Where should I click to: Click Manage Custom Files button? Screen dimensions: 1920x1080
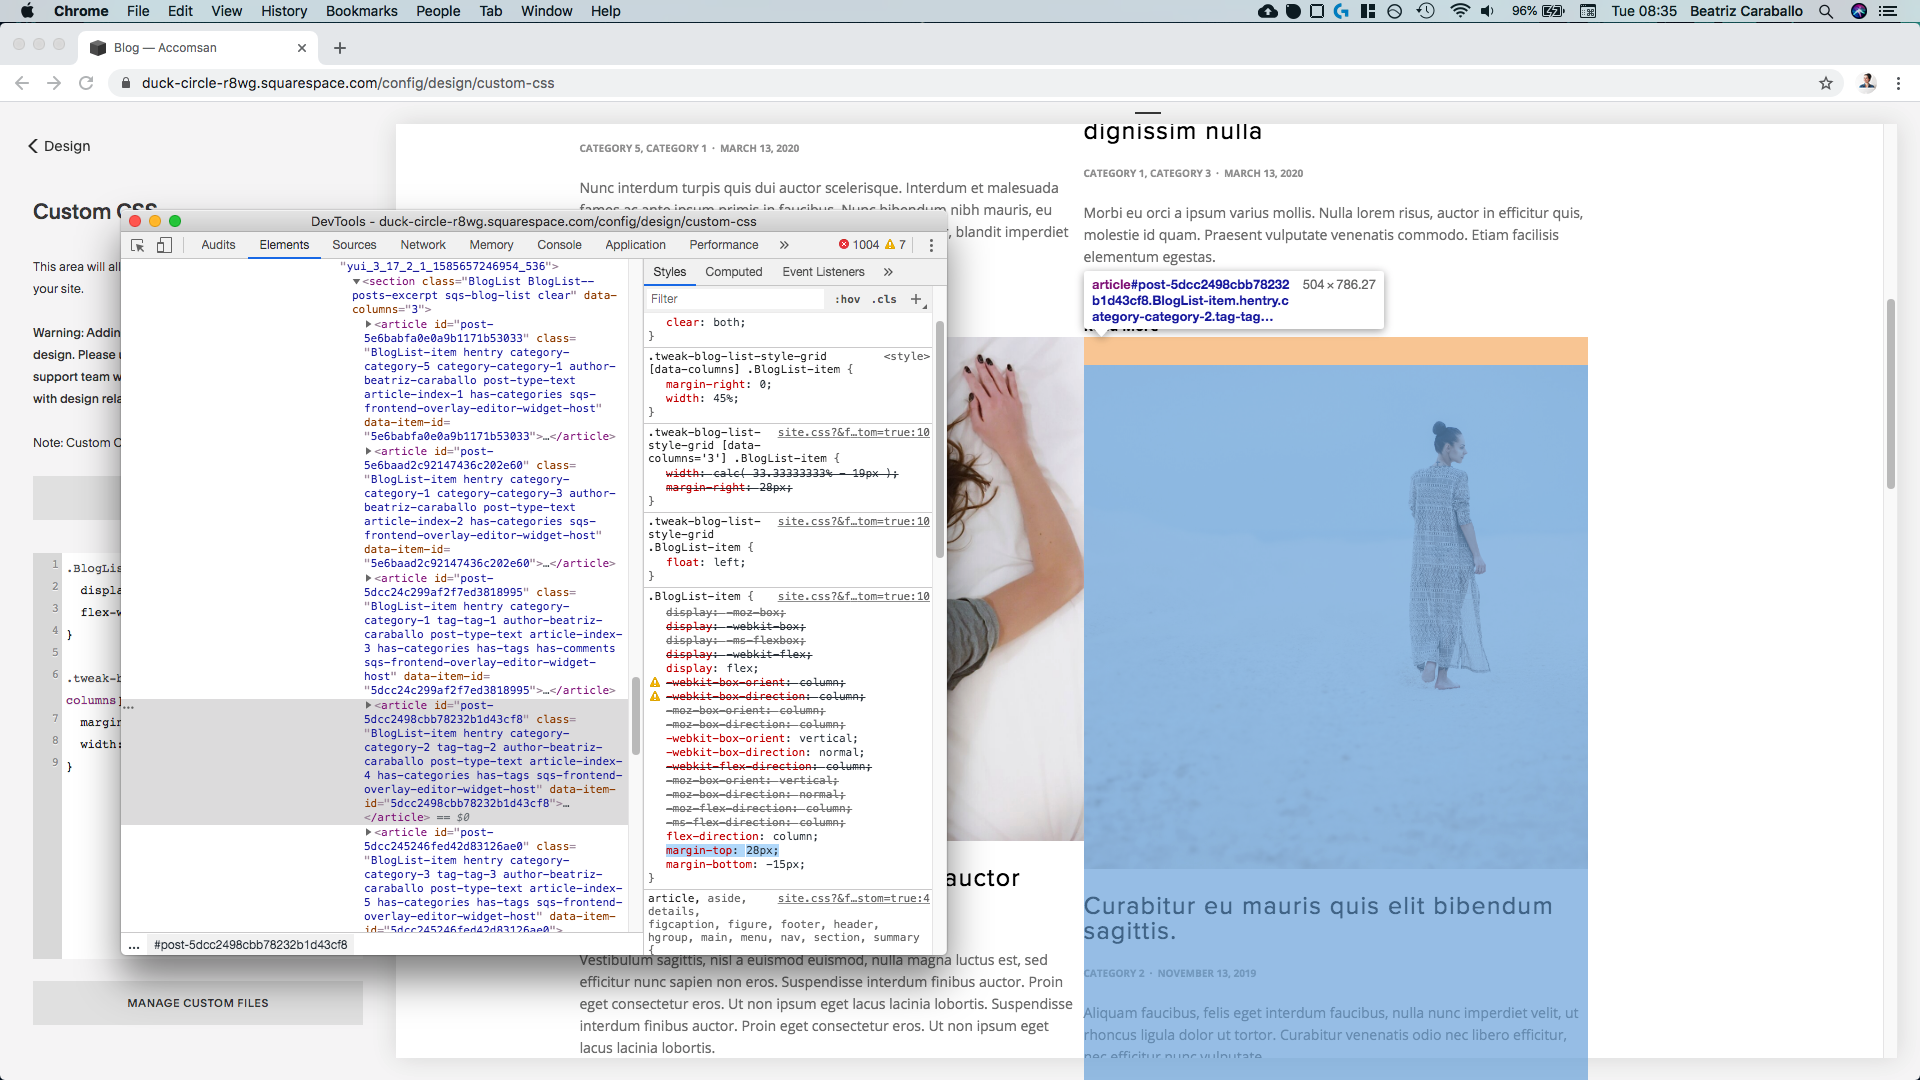198,1003
